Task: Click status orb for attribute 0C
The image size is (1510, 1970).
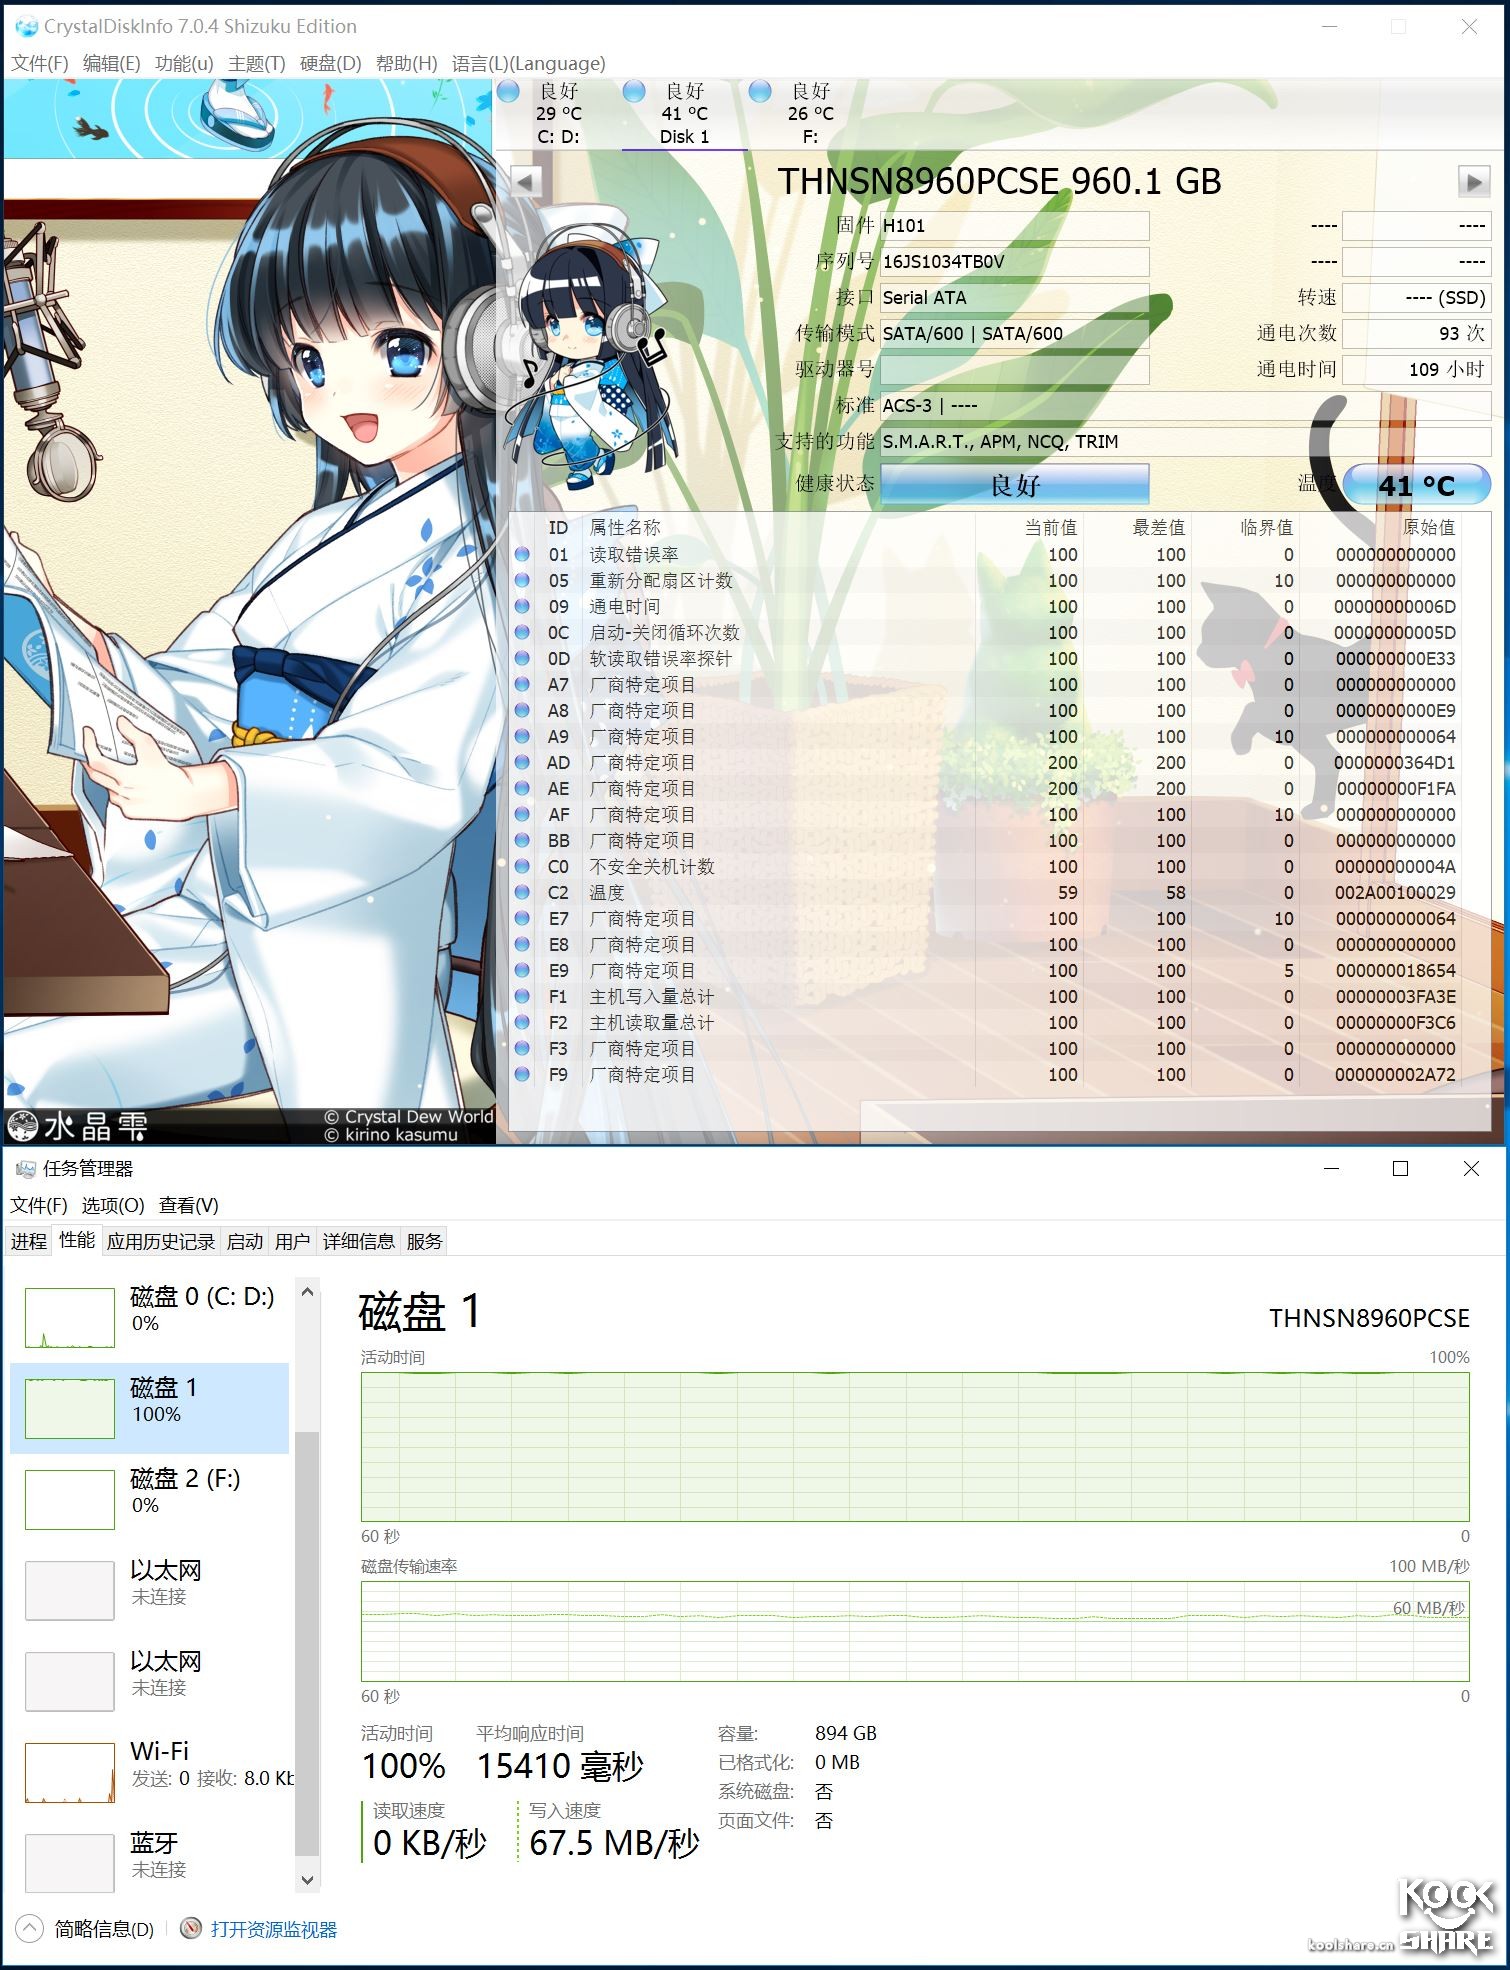Action: (522, 632)
